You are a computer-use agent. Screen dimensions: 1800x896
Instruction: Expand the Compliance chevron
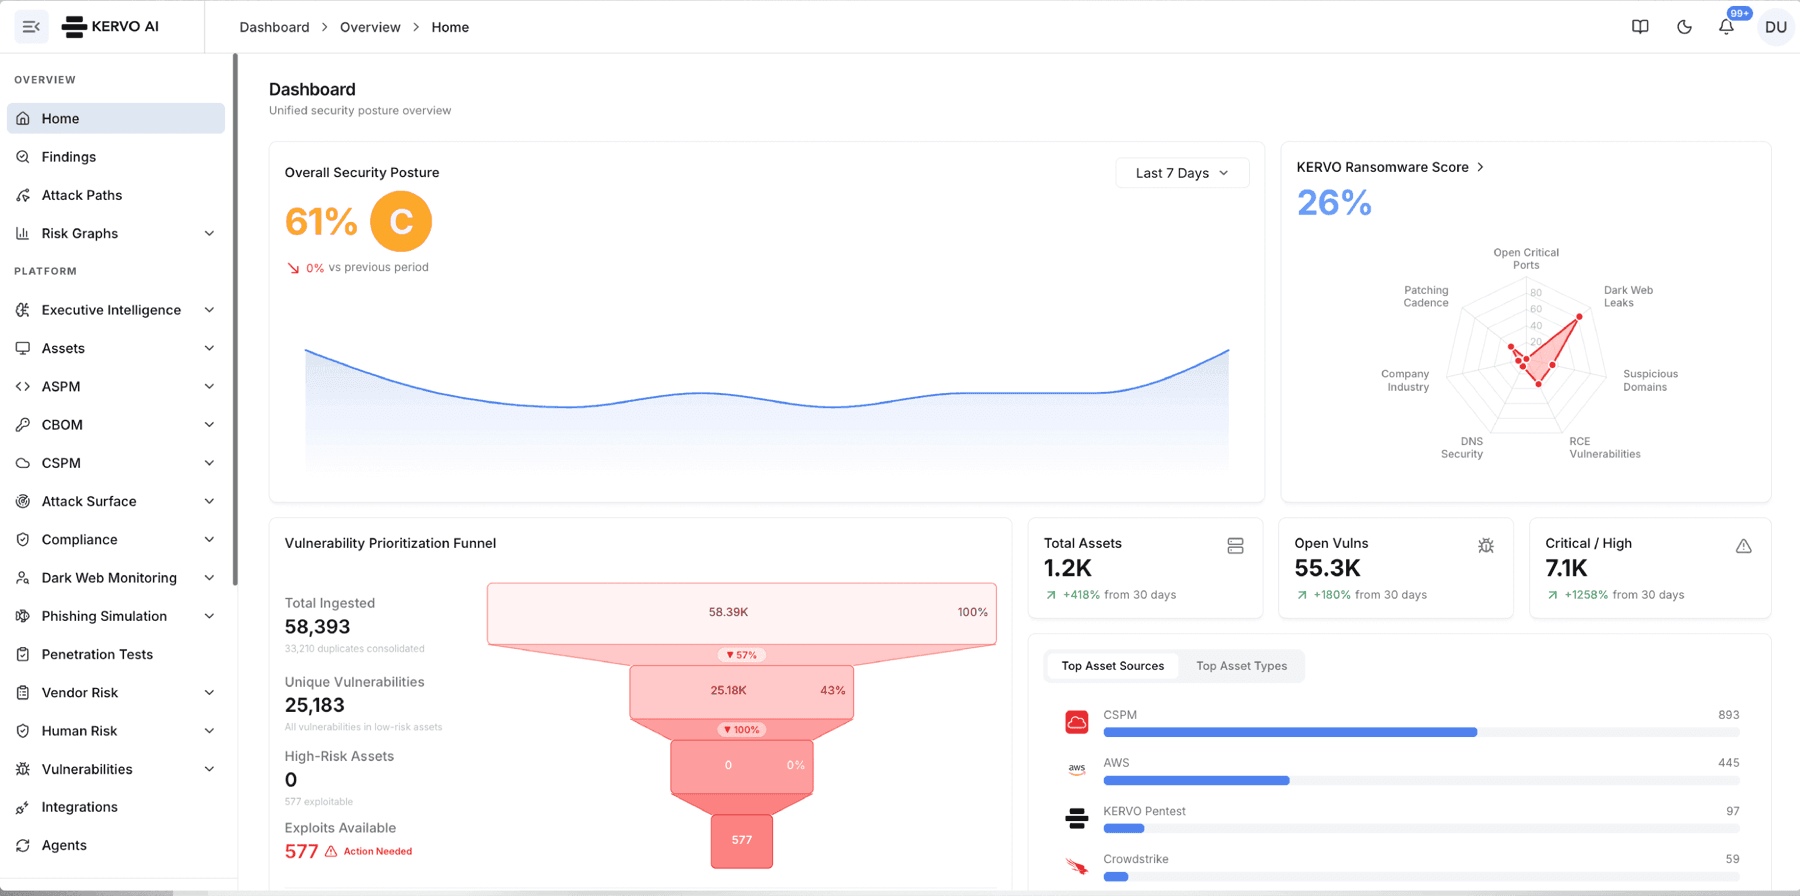(209, 539)
